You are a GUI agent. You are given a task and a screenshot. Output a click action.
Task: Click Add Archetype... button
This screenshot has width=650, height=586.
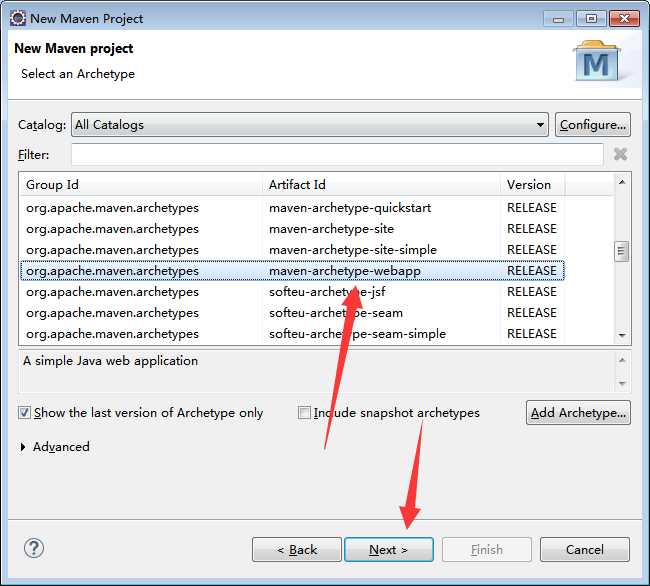[x=578, y=413]
